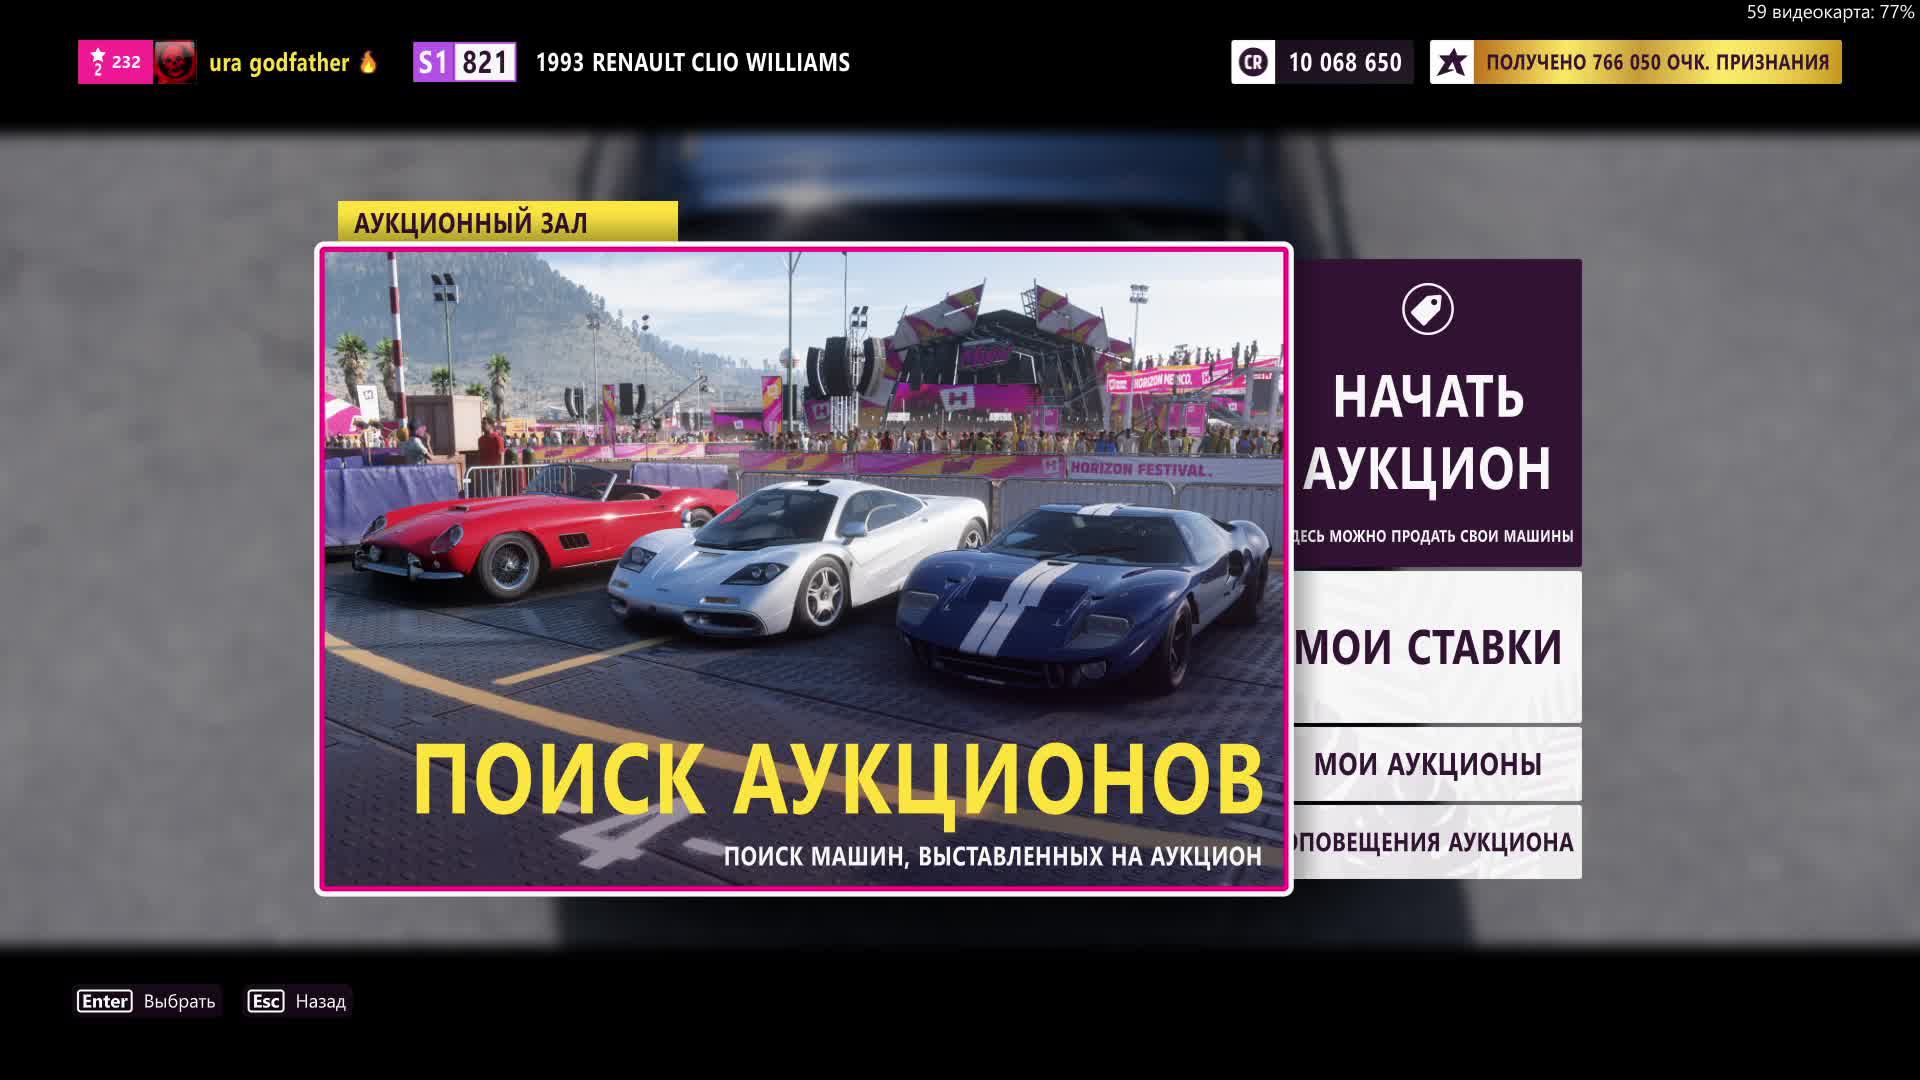Screen dimensions: 1920x1080
Task: Click the 10 068 650 credits balance
Action: (1344, 62)
